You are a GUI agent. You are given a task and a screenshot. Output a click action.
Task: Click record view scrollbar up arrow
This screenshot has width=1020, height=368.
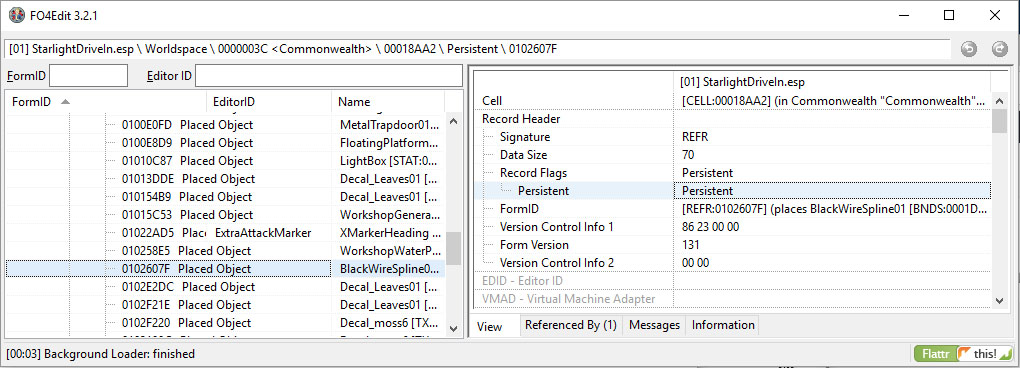1000,101
